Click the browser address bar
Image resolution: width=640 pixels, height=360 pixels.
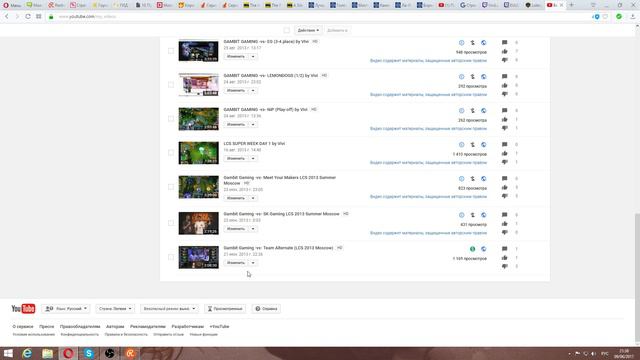click(318, 17)
